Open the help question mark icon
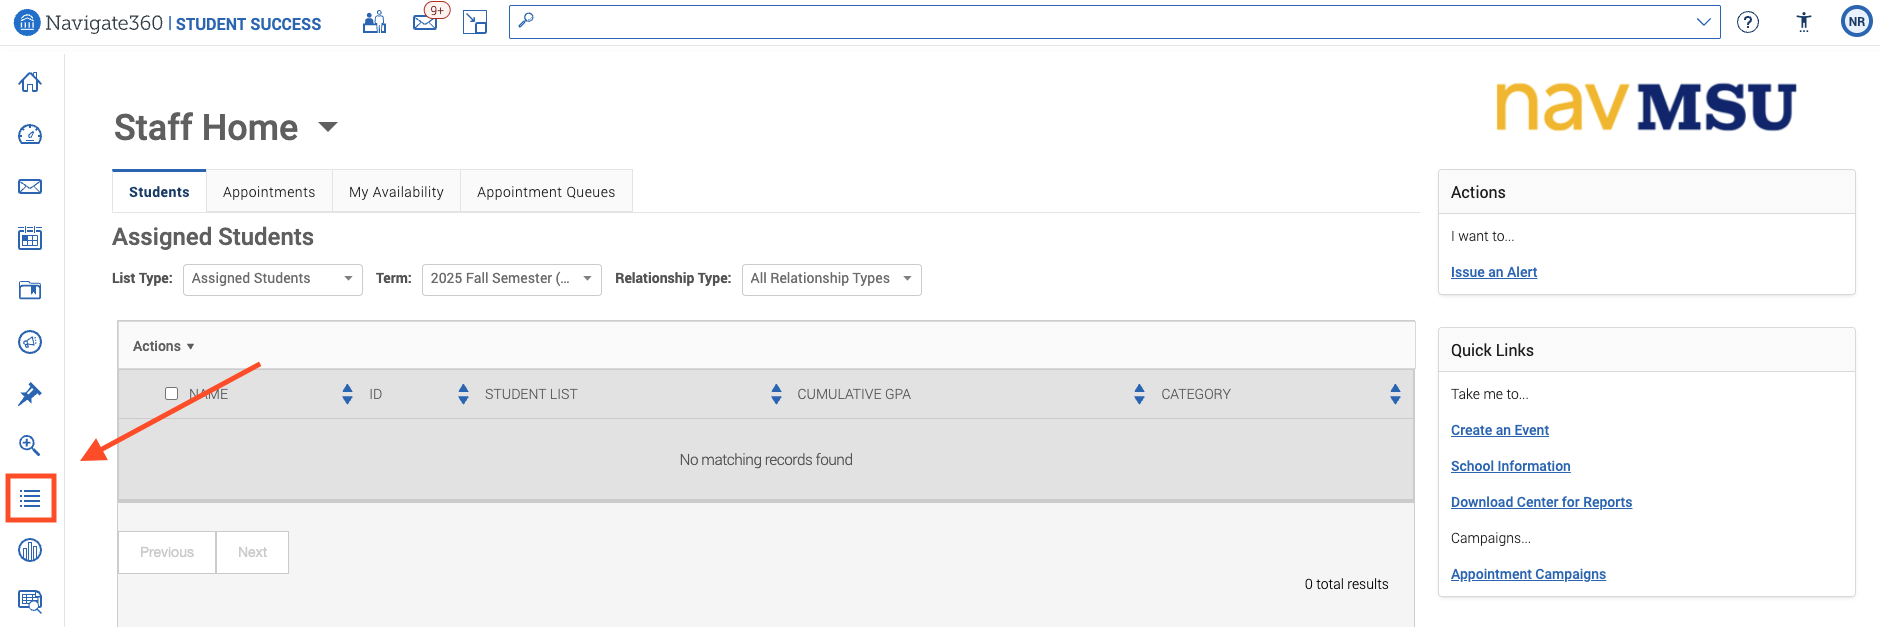 click(x=1748, y=22)
